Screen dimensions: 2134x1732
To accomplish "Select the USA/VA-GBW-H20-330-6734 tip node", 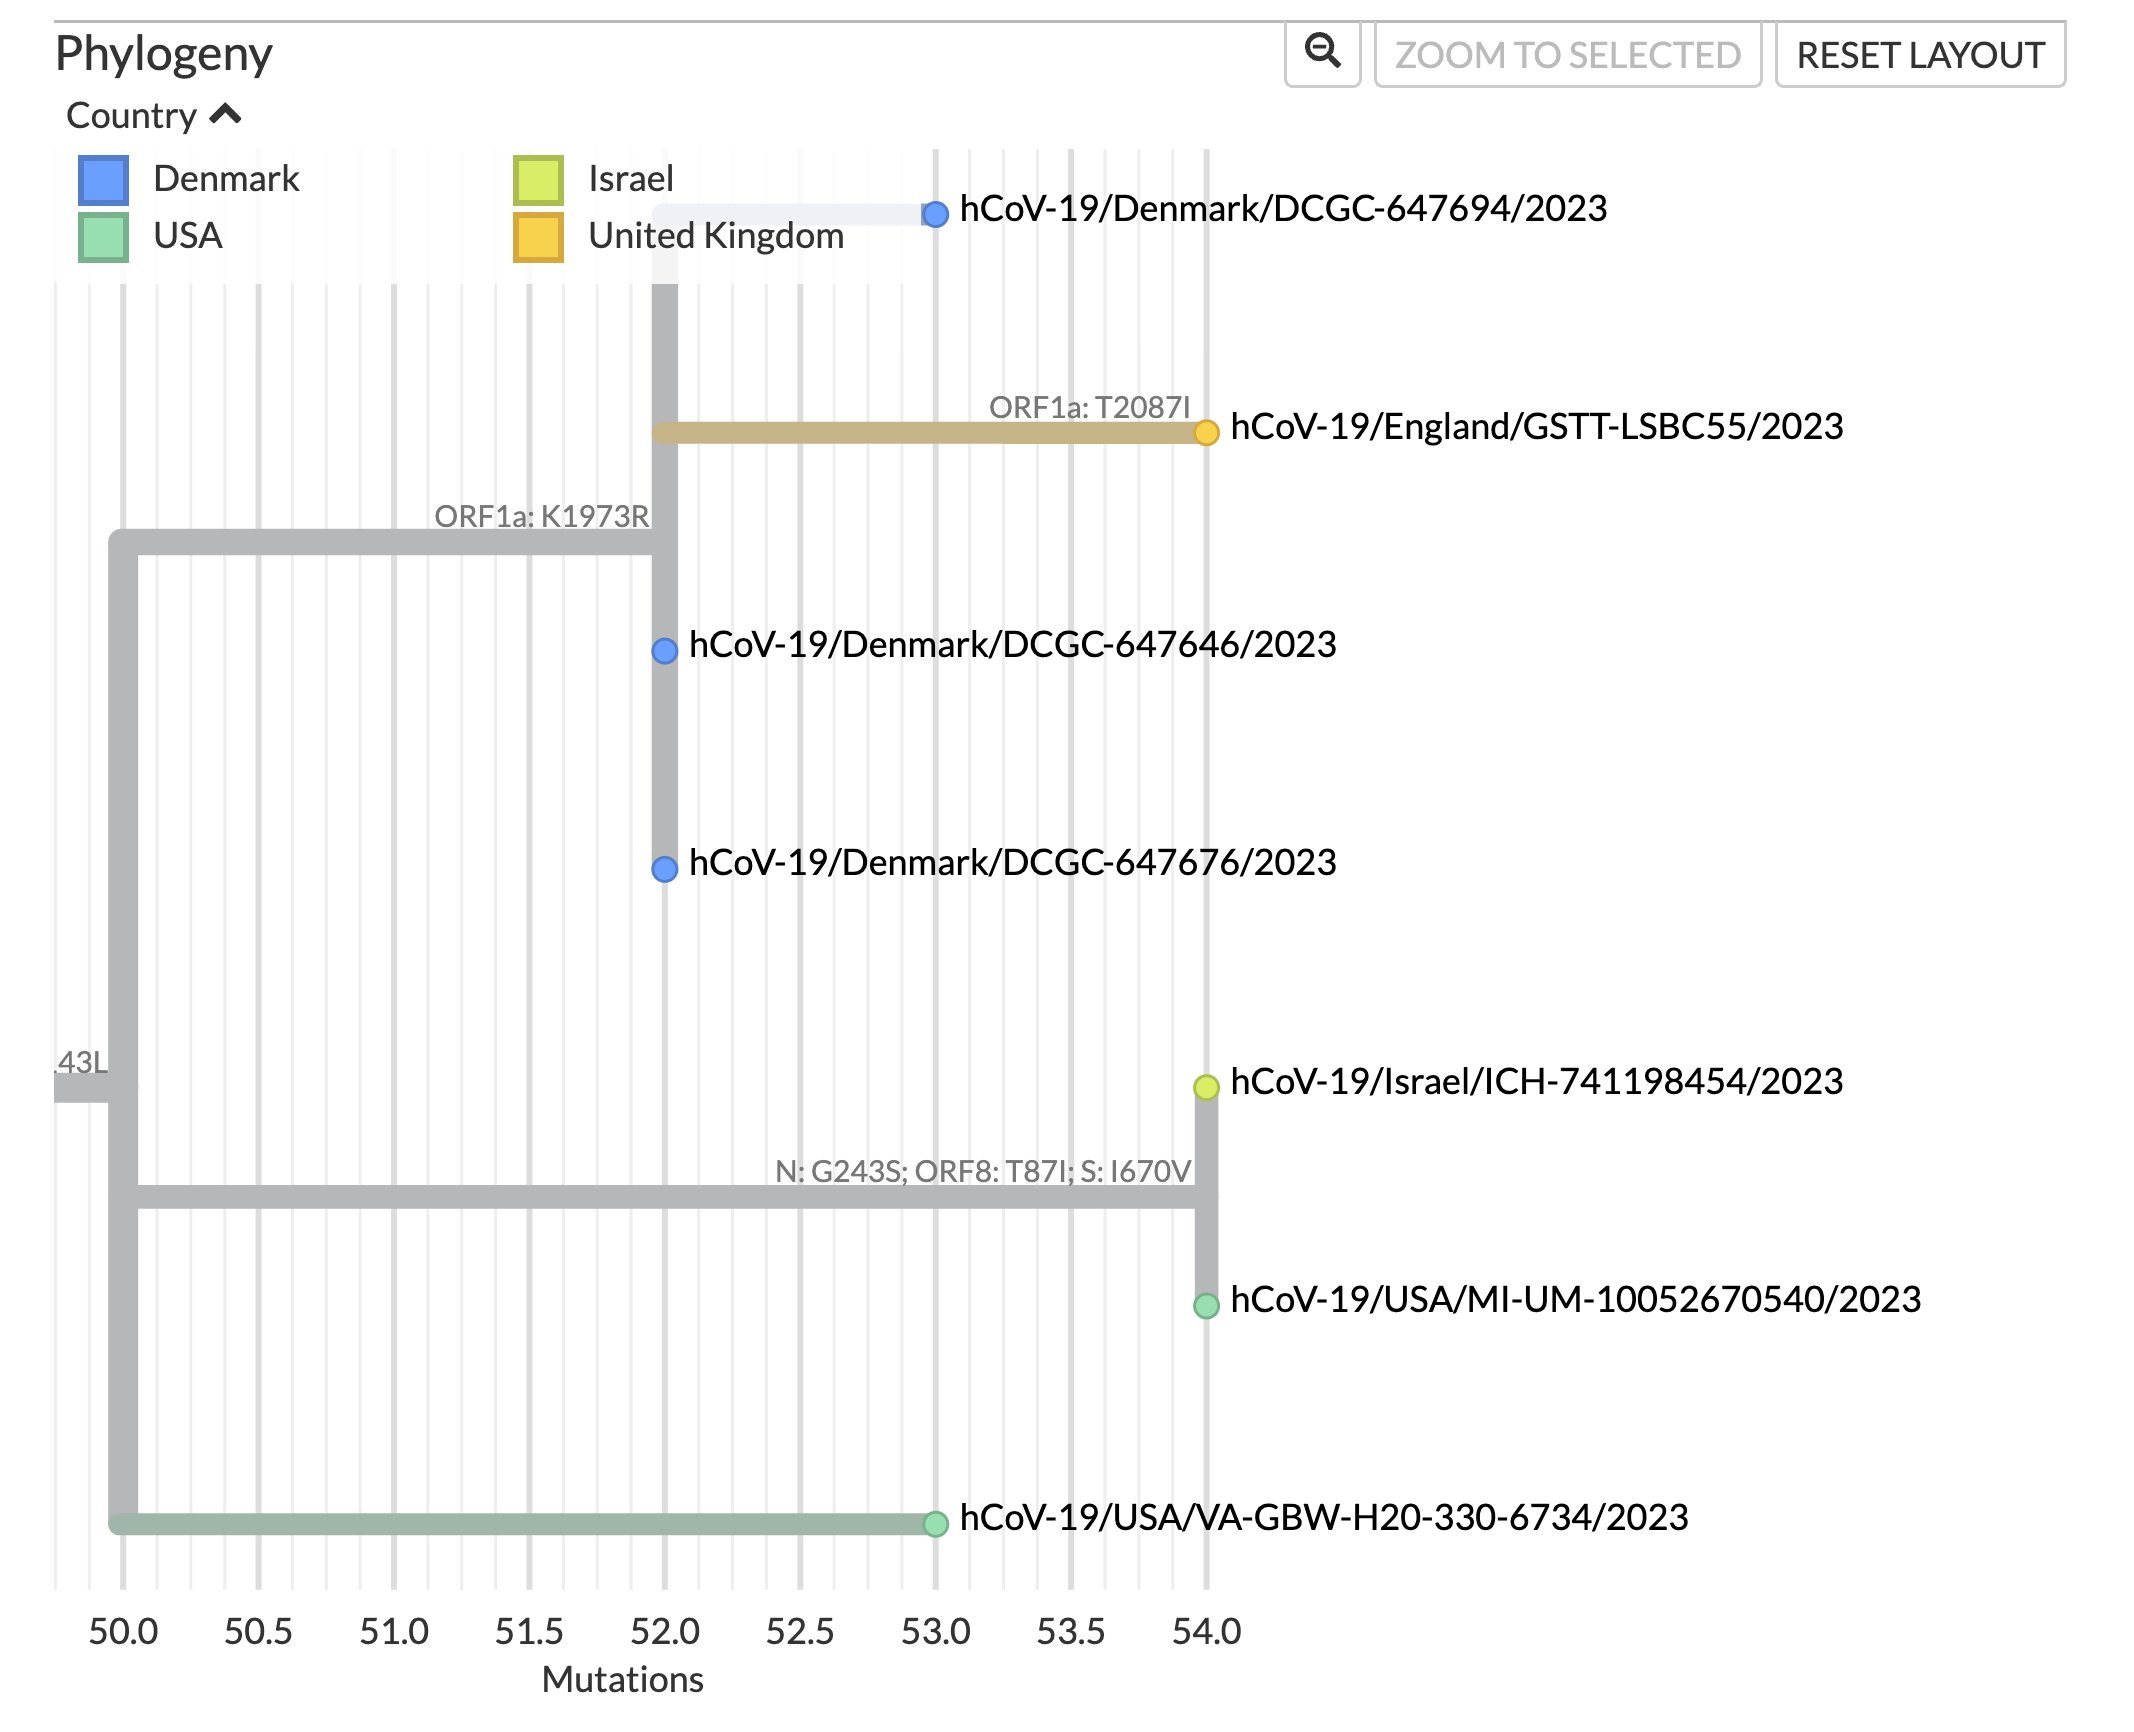I will tap(935, 1523).
